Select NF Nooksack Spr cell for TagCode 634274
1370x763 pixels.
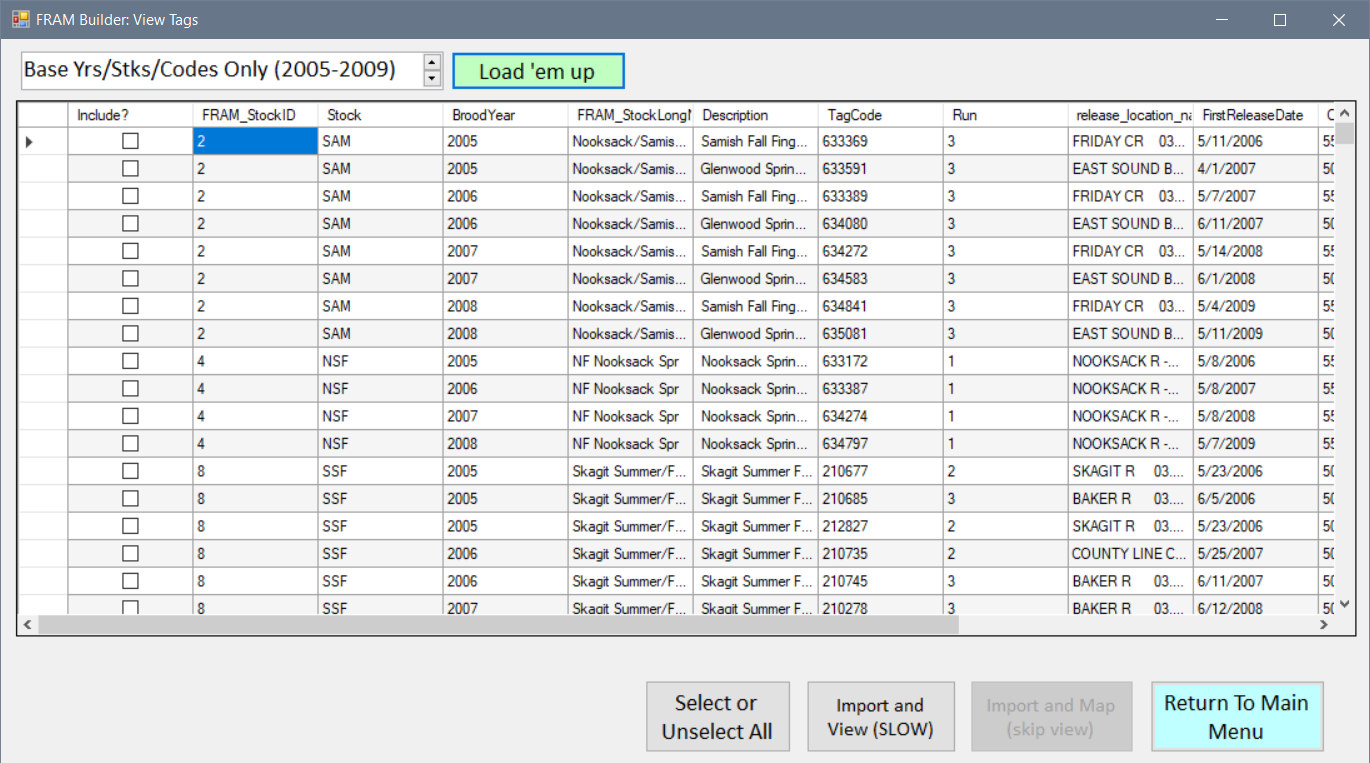(x=630, y=416)
